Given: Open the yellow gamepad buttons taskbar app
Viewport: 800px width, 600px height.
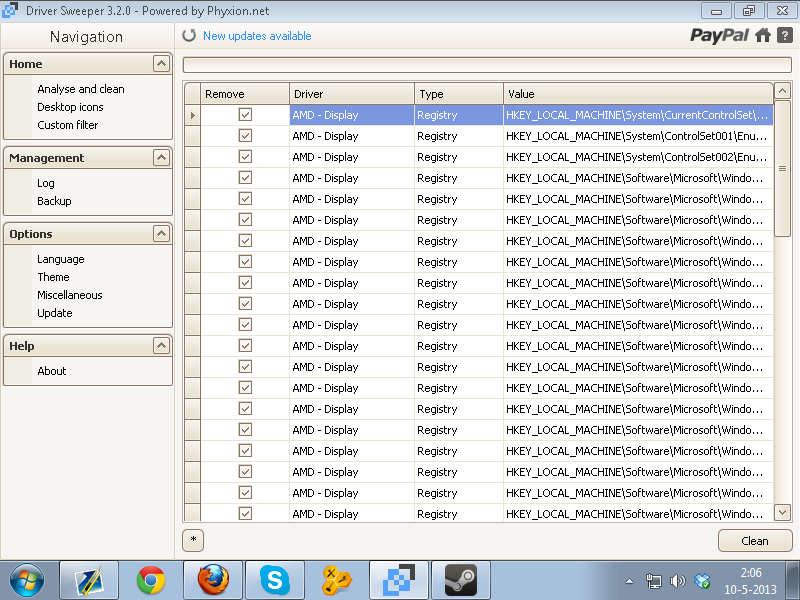Looking at the screenshot, I should click(337, 580).
